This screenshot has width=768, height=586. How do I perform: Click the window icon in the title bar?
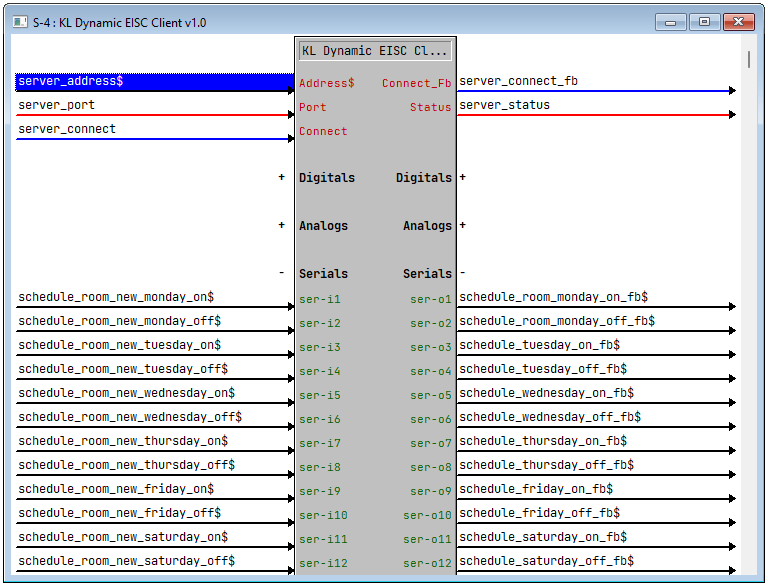(19, 22)
